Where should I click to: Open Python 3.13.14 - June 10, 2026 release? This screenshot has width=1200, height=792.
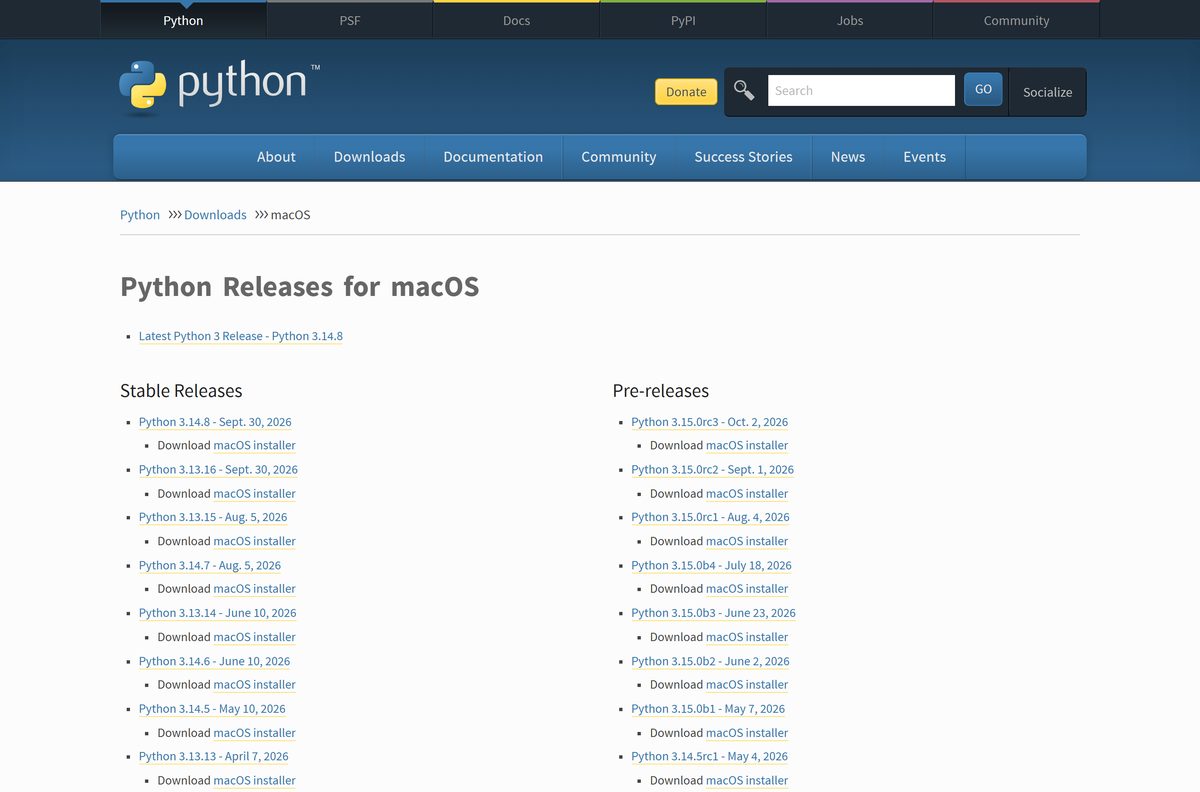tap(217, 613)
